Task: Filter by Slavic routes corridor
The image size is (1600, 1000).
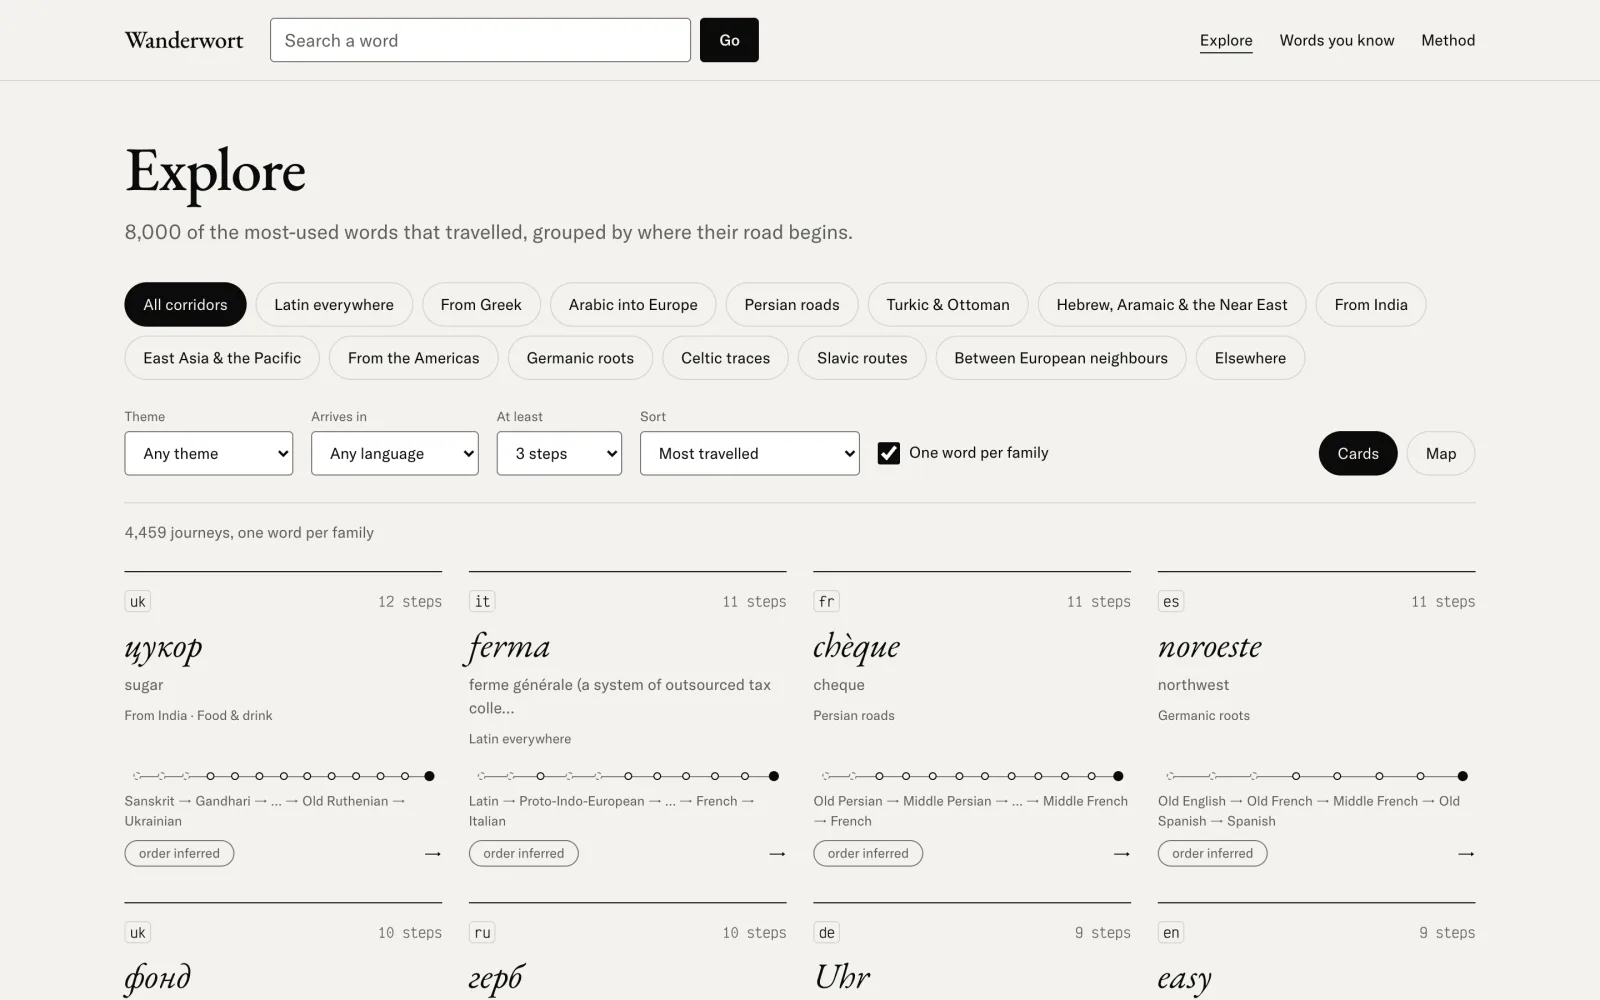Action: pyautogui.click(x=862, y=358)
